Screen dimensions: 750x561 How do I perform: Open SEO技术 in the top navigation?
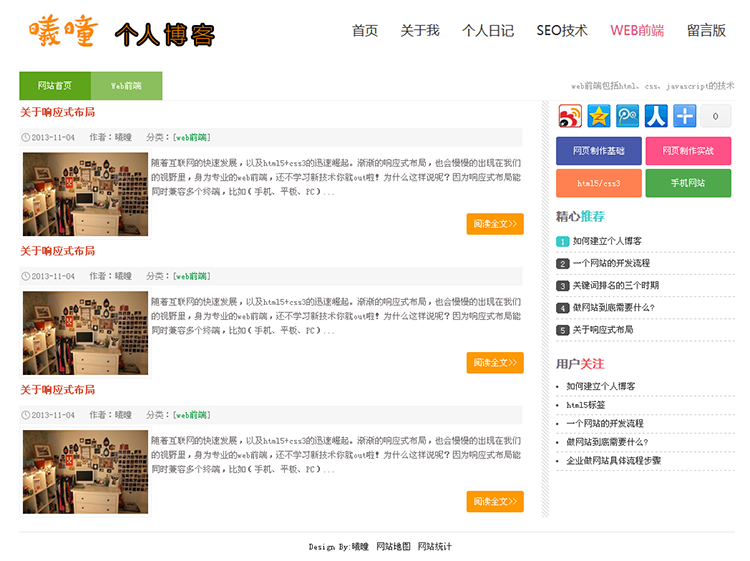point(562,31)
